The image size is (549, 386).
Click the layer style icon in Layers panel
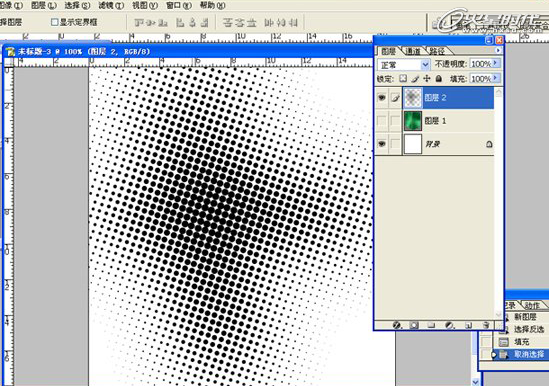(x=397, y=325)
